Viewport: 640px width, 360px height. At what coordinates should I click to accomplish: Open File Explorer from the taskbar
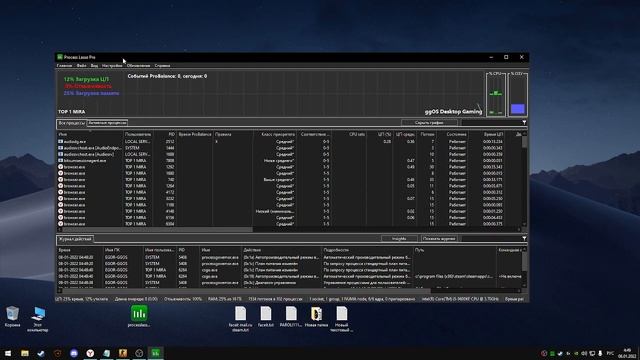click(24, 353)
